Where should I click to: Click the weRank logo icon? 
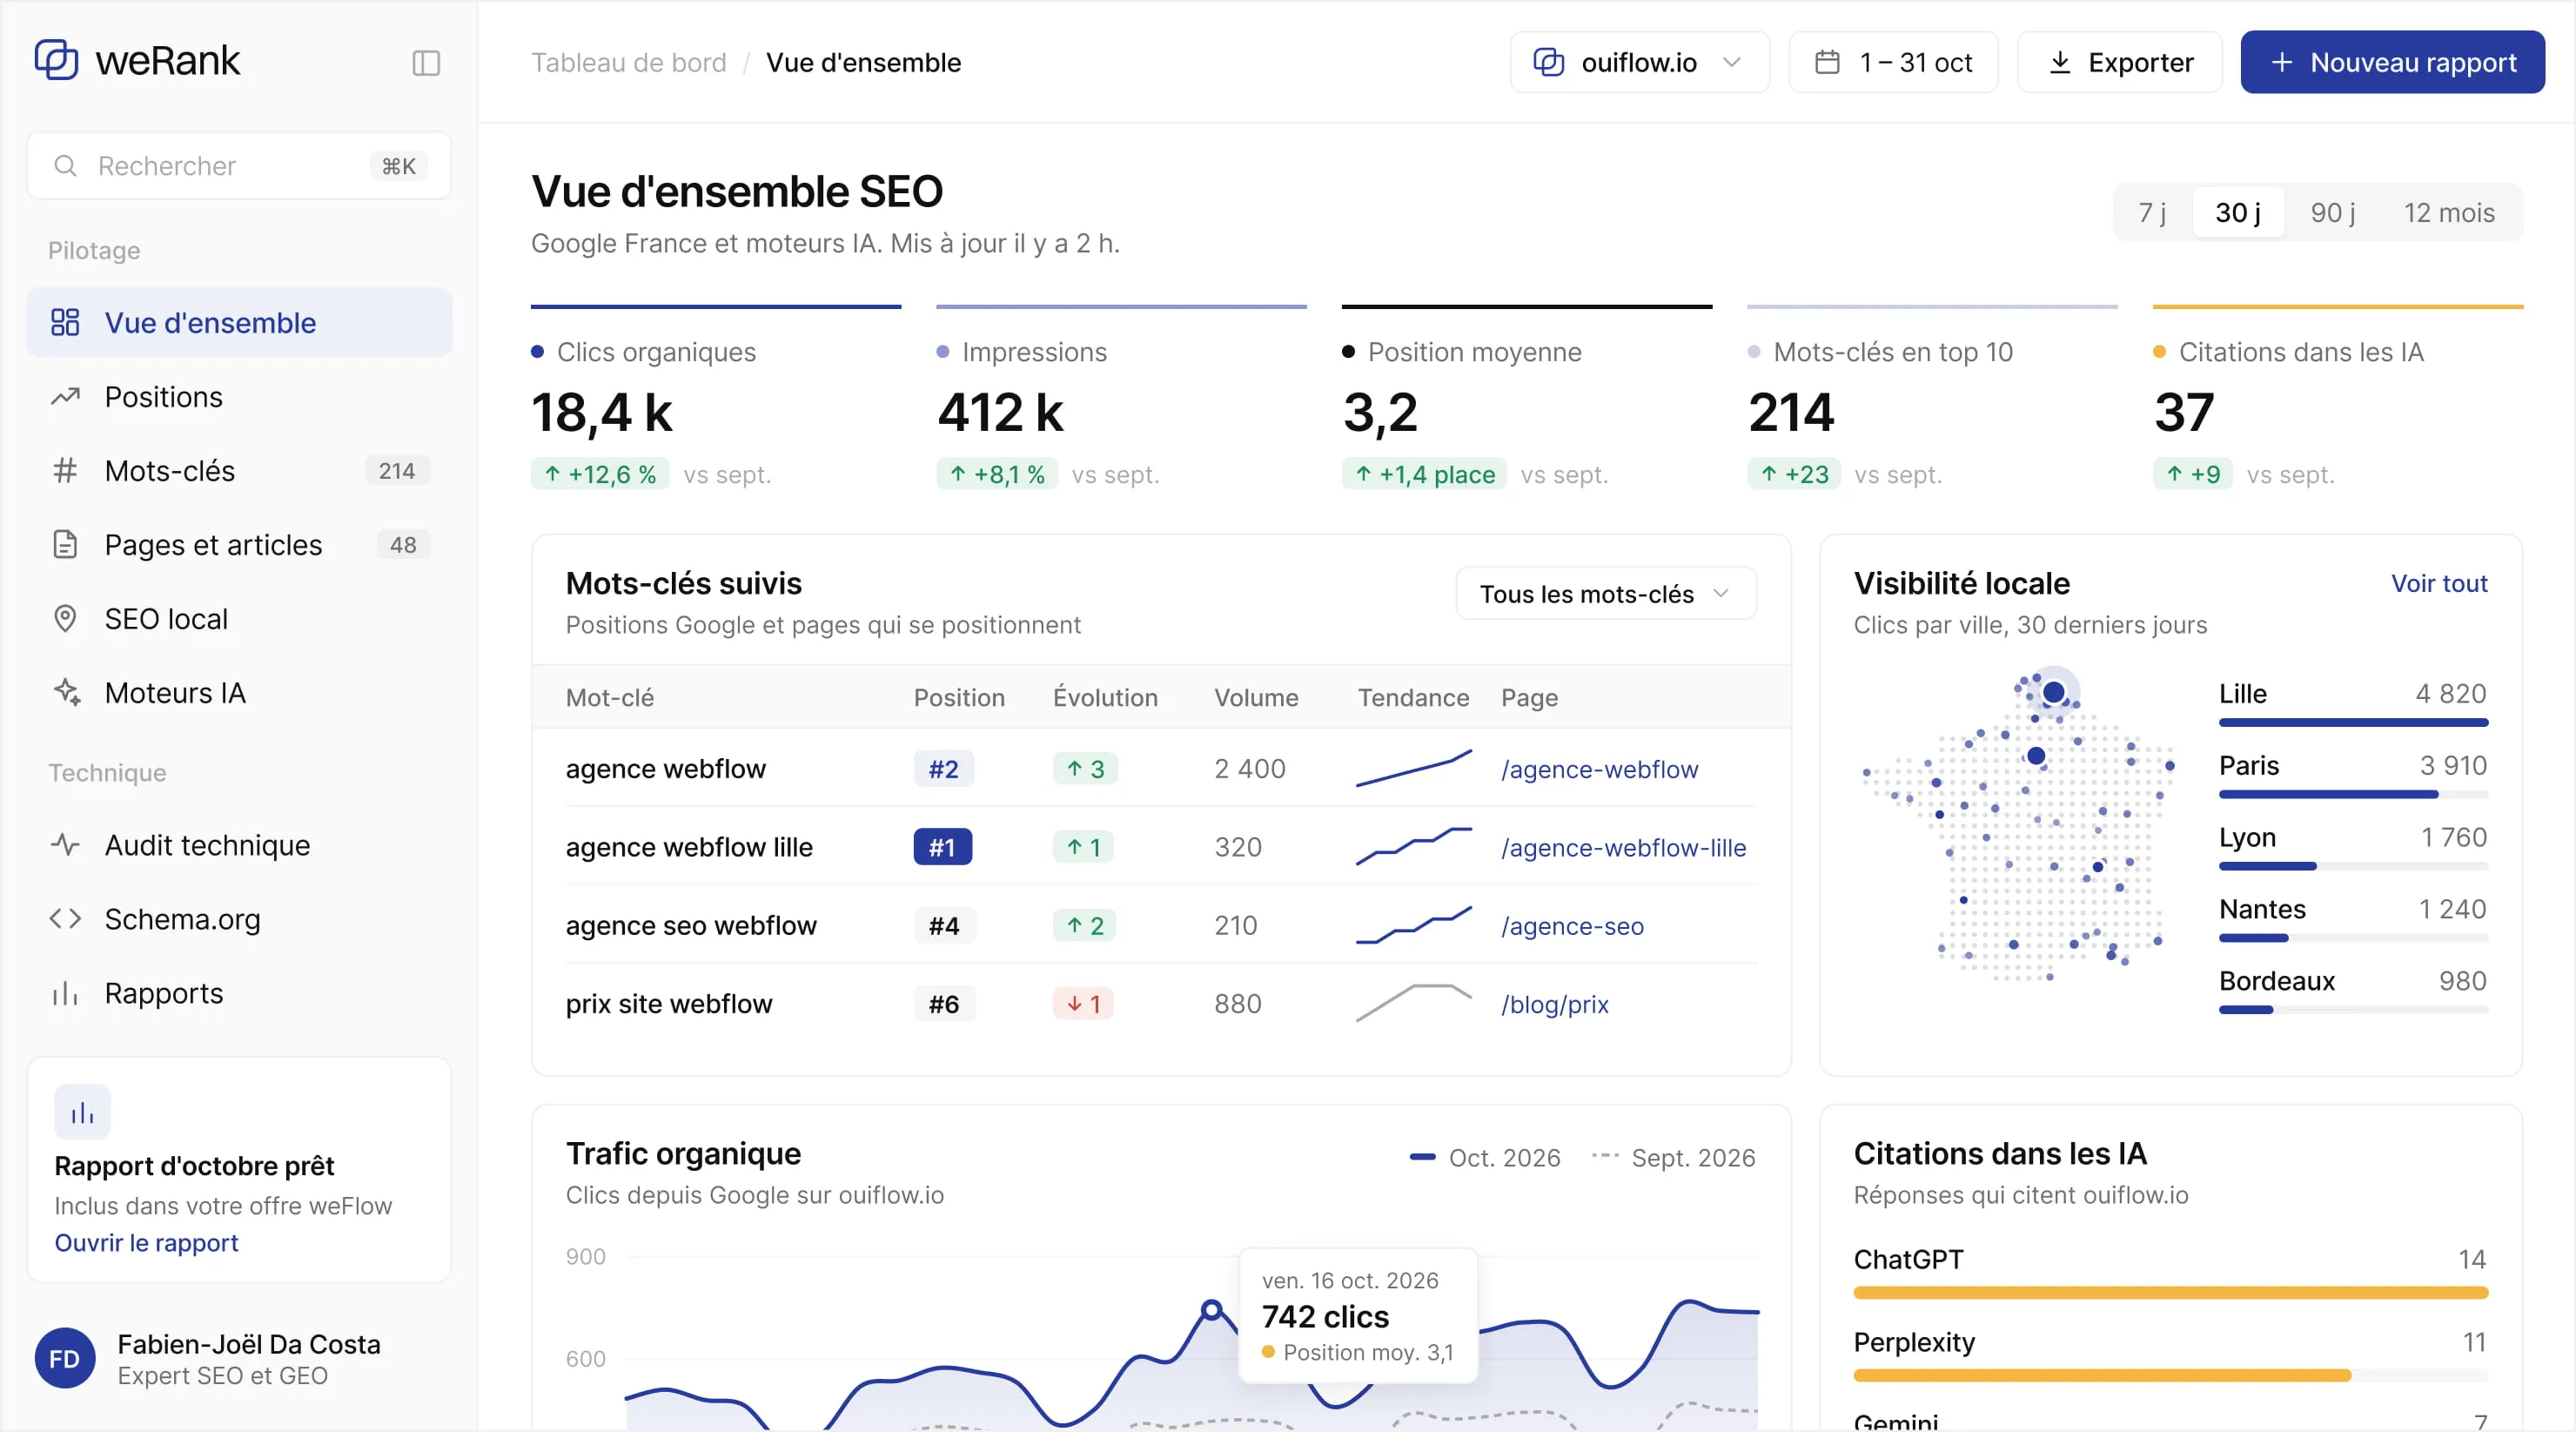(x=56, y=60)
